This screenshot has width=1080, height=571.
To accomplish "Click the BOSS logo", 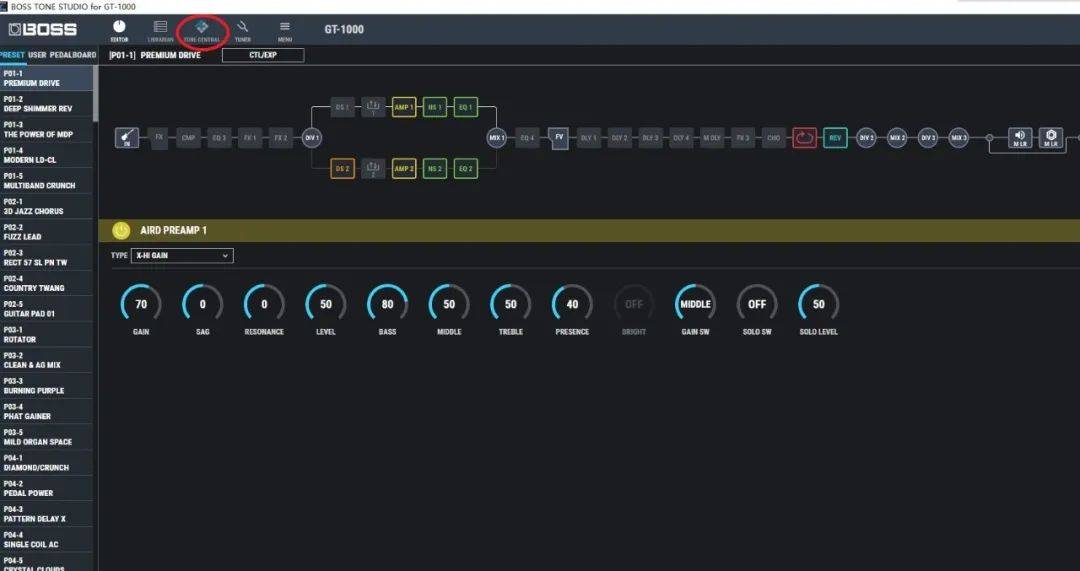I will click(43, 30).
